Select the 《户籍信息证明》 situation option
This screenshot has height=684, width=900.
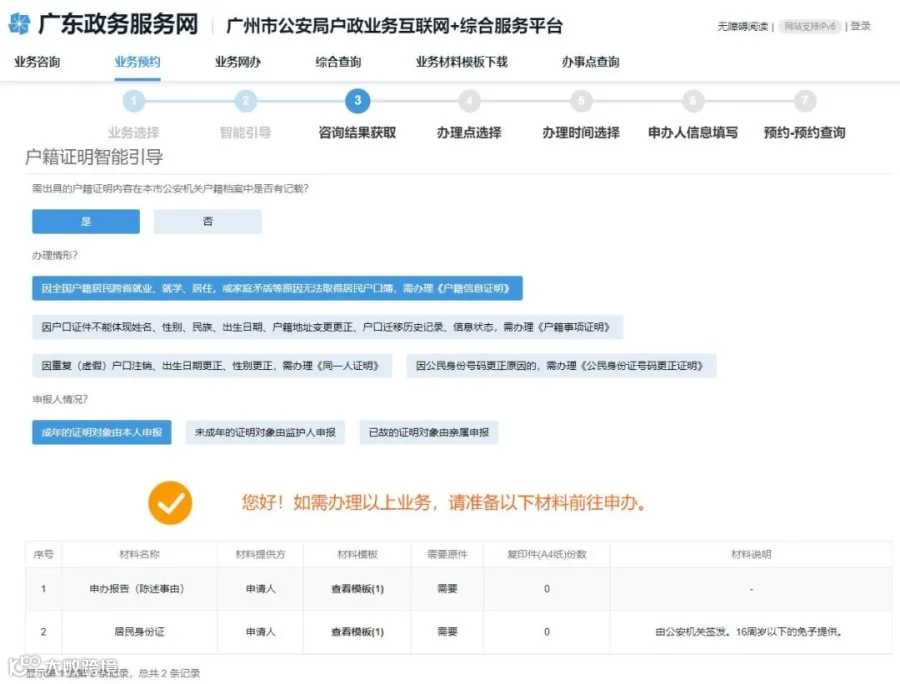pyautogui.click(x=277, y=288)
